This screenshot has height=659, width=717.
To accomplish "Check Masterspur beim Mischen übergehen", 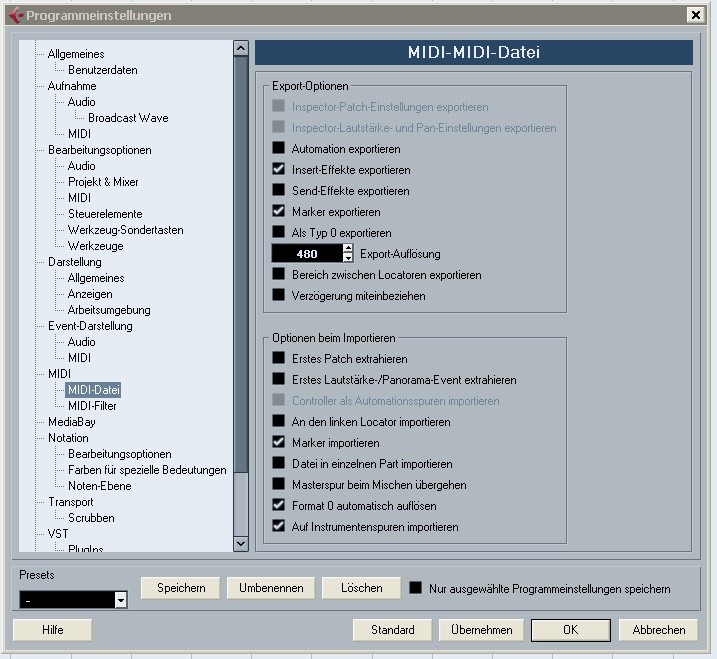I will pyautogui.click(x=278, y=485).
